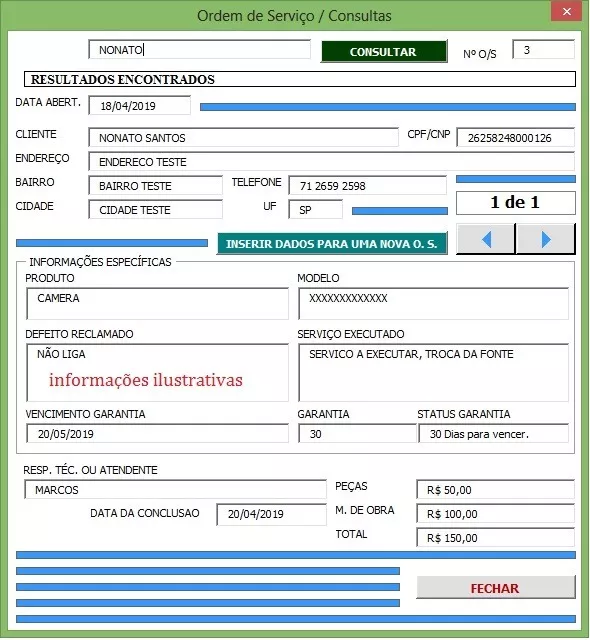This screenshot has width=590, height=640.
Task: Click the STATUS GARANTIA label
Action: [x=464, y=414]
